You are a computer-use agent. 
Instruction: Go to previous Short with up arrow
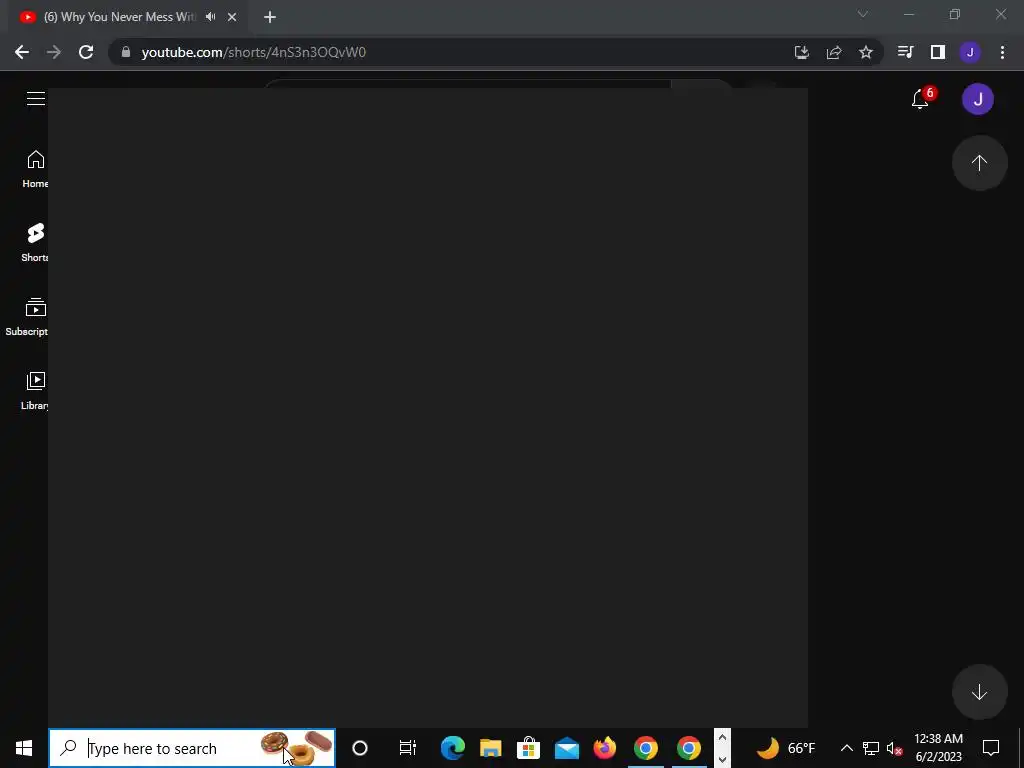point(979,163)
